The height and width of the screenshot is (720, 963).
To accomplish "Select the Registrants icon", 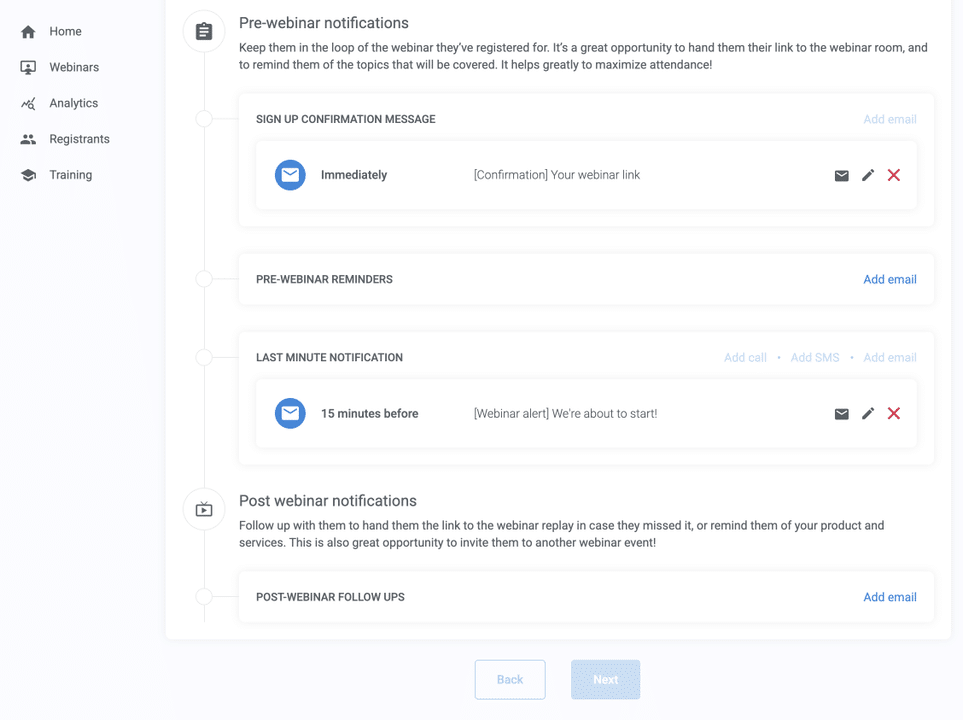I will pos(28,139).
